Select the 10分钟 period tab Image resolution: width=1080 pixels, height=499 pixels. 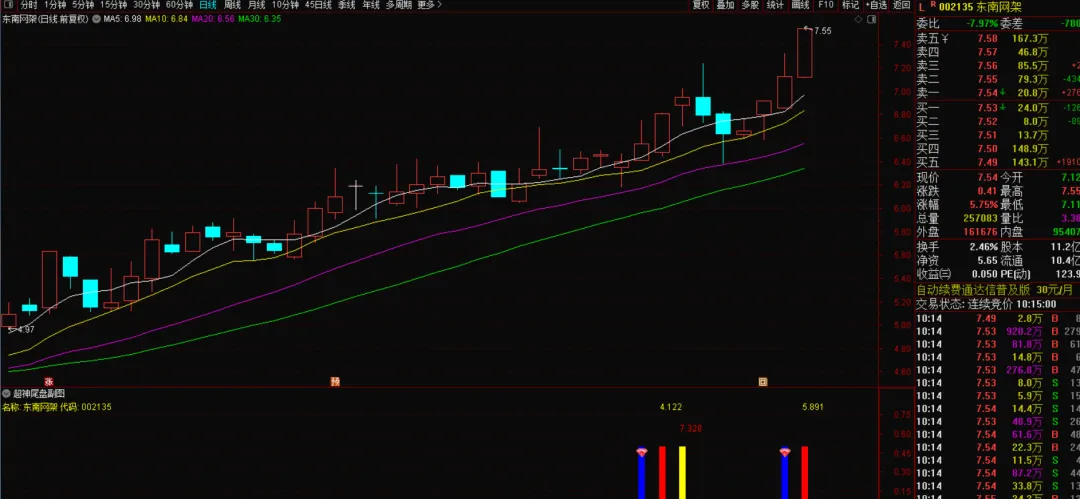284,5
